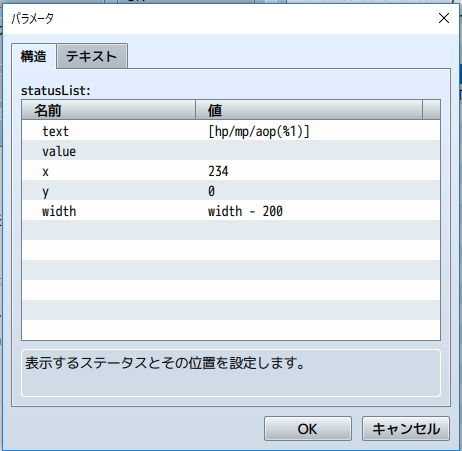Close the パラメータ dialog

[x=444, y=18]
